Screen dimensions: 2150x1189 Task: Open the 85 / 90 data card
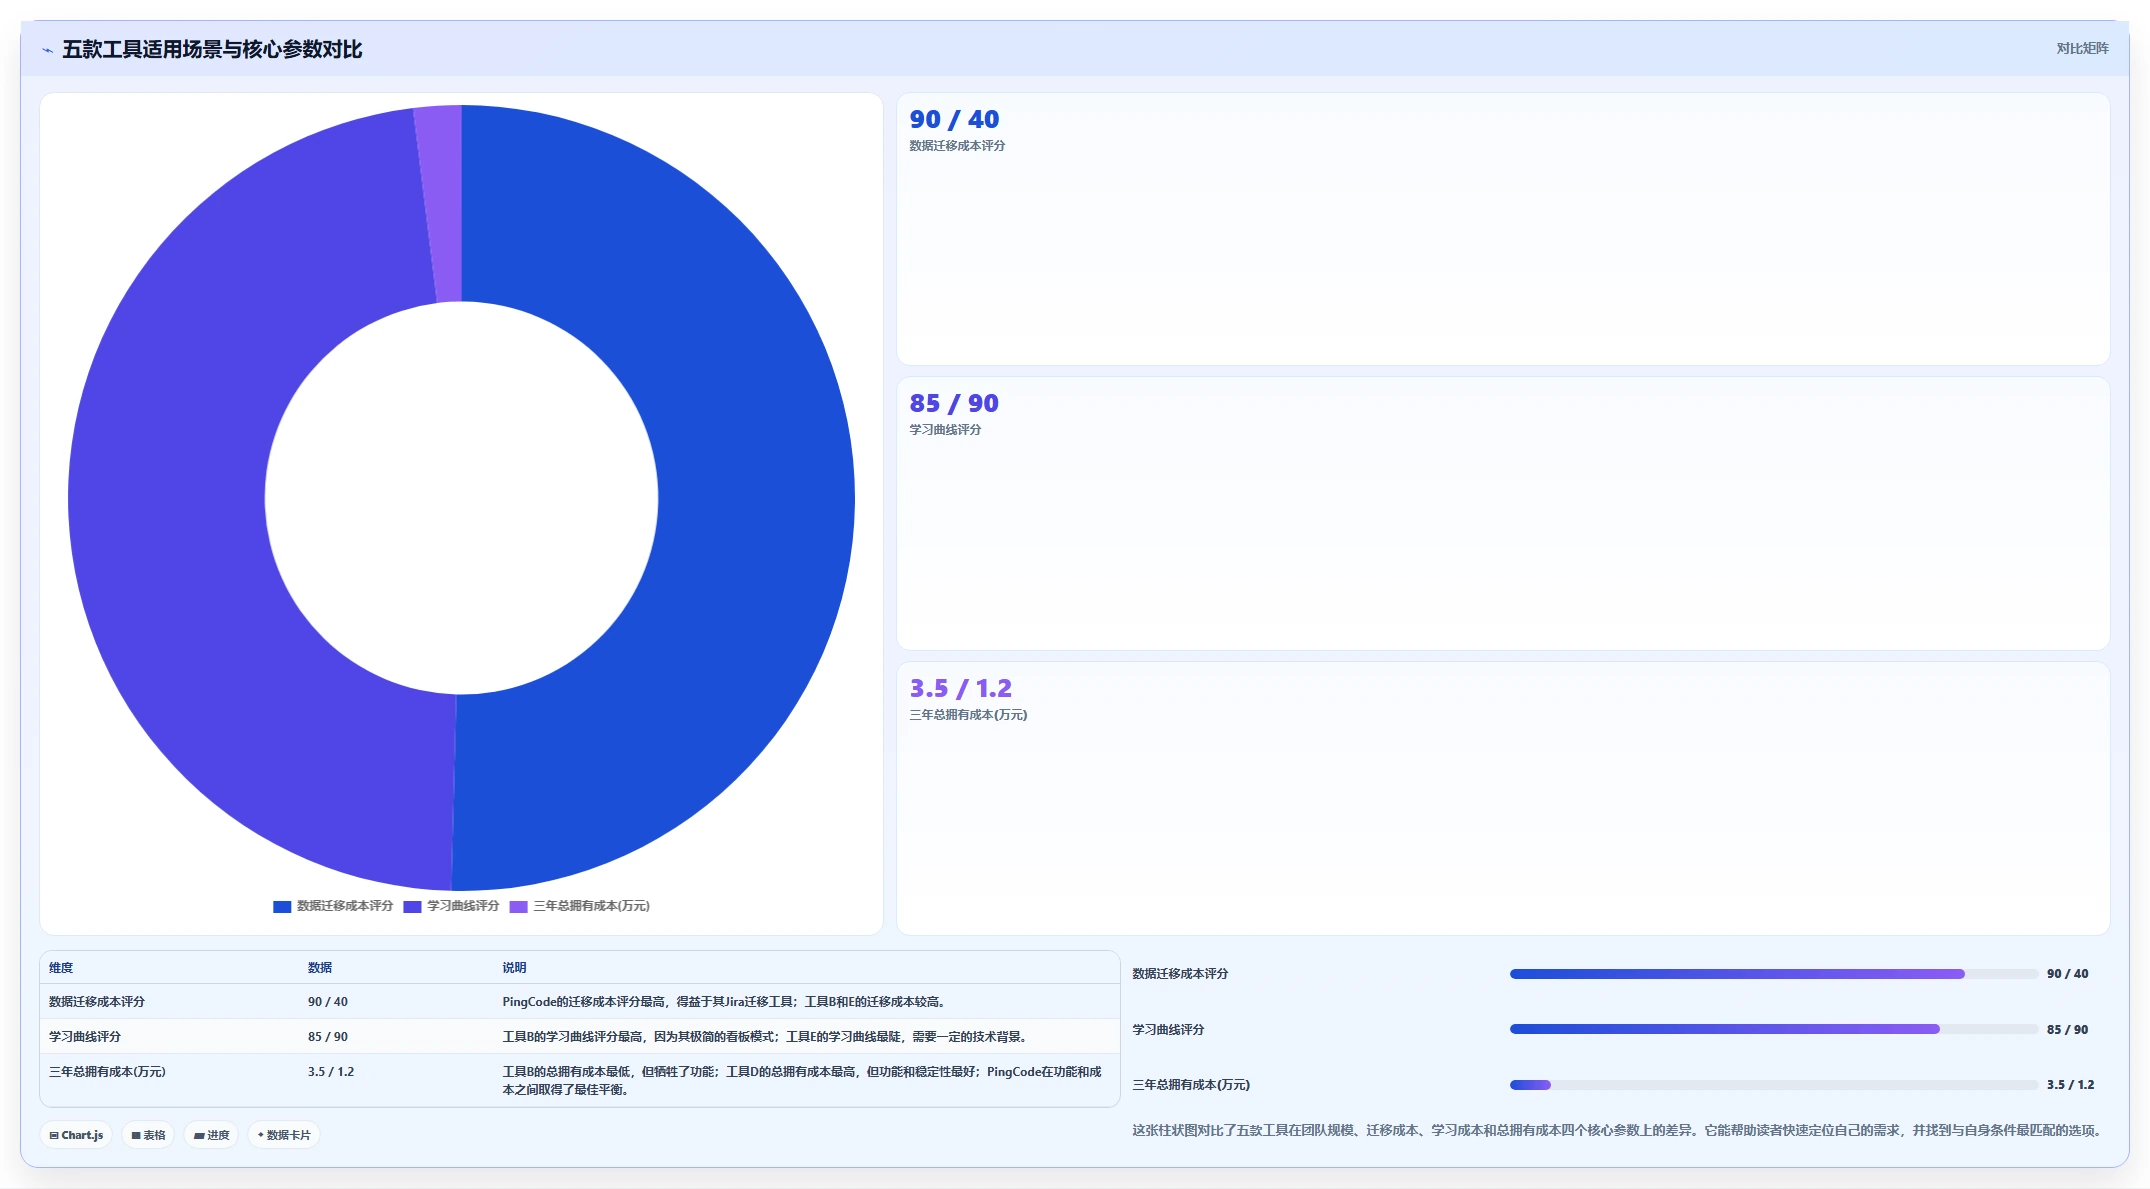pos(1503,514)
